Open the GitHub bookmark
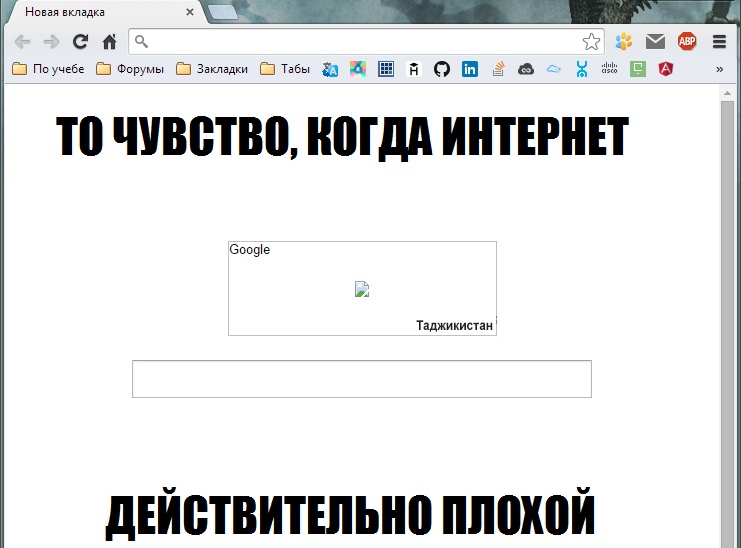 pos(441,69)
